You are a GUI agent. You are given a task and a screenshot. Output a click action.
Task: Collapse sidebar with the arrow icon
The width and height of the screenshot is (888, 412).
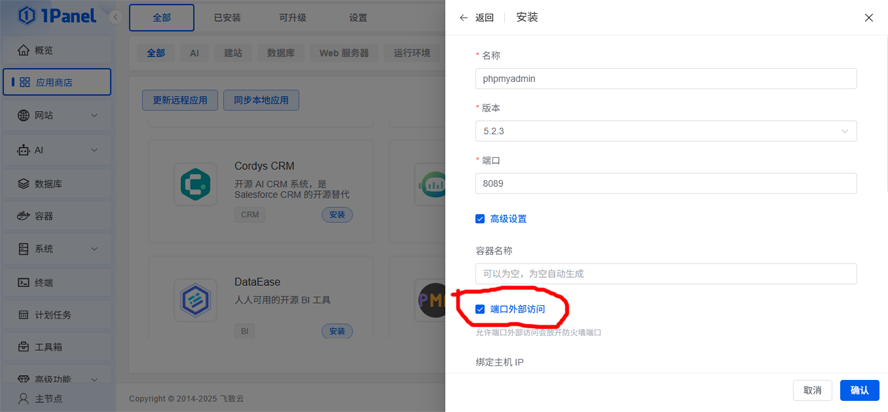click(115, 17)
